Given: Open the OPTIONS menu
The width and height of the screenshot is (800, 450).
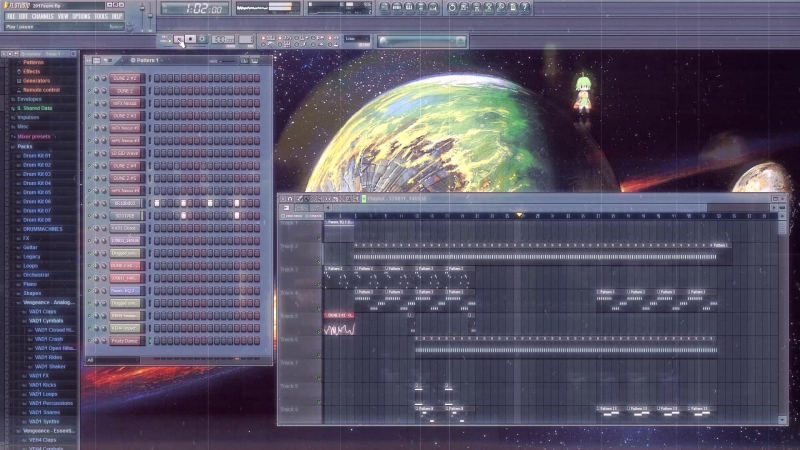Looking at the screenshot, I should click(81, 16).
